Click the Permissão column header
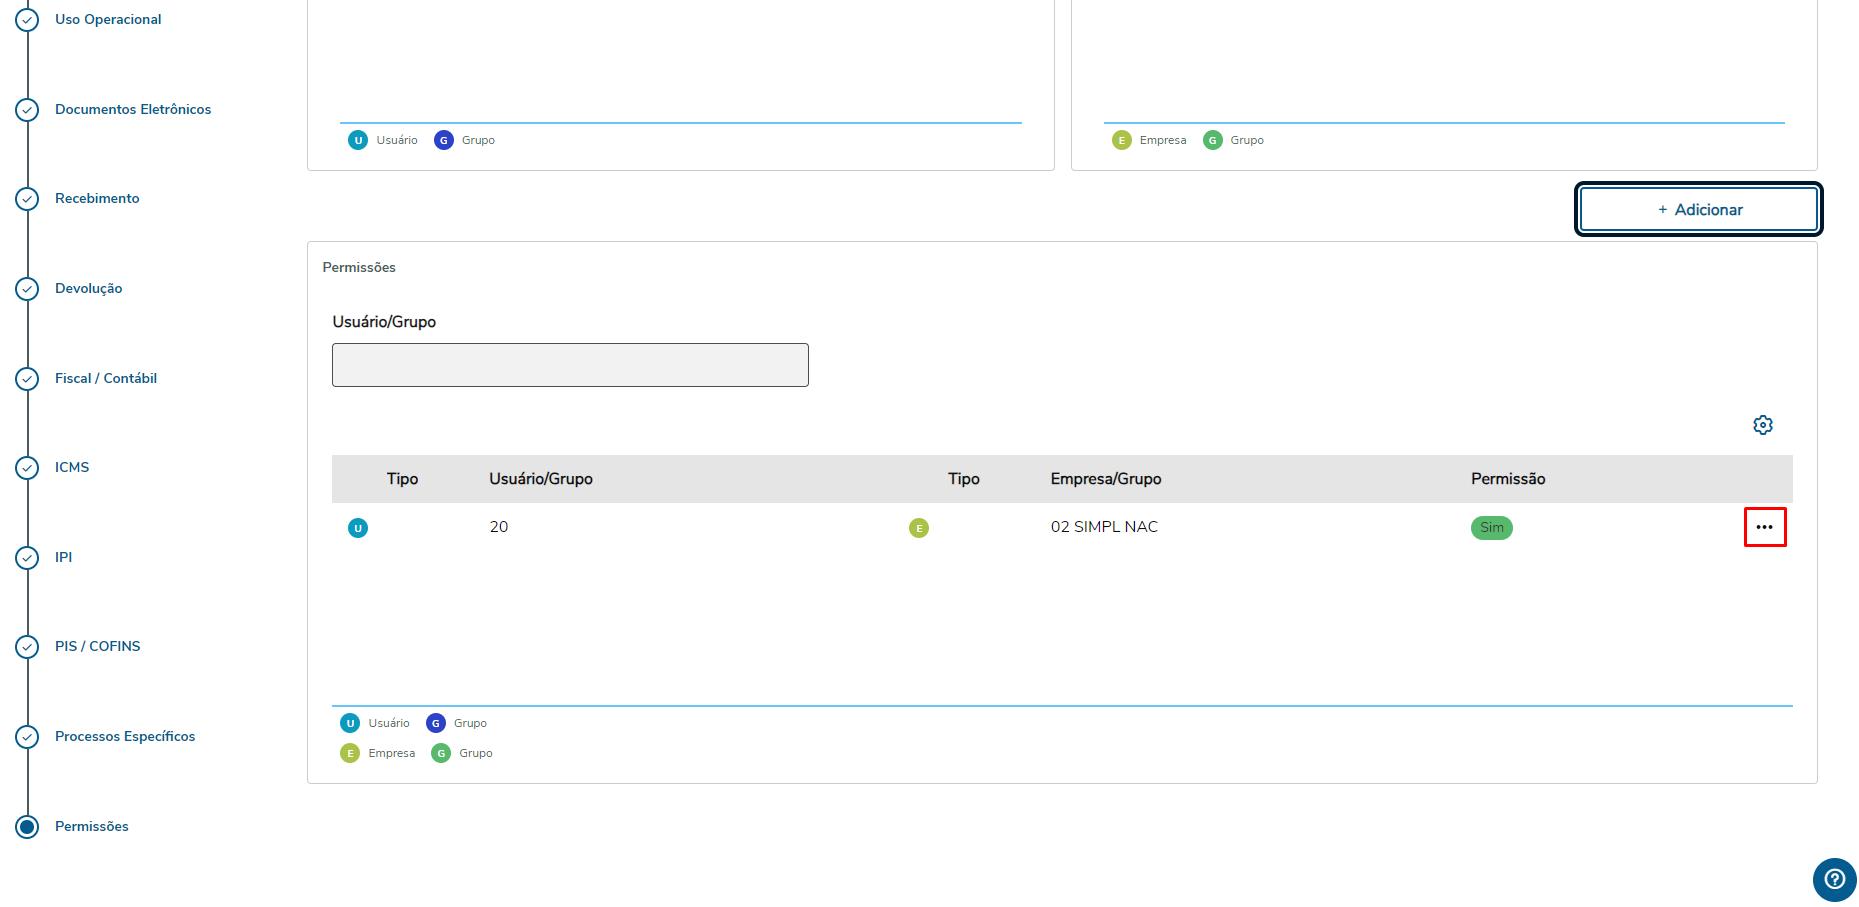The width and height of the screenshot is (1859, 907). 1507,479
